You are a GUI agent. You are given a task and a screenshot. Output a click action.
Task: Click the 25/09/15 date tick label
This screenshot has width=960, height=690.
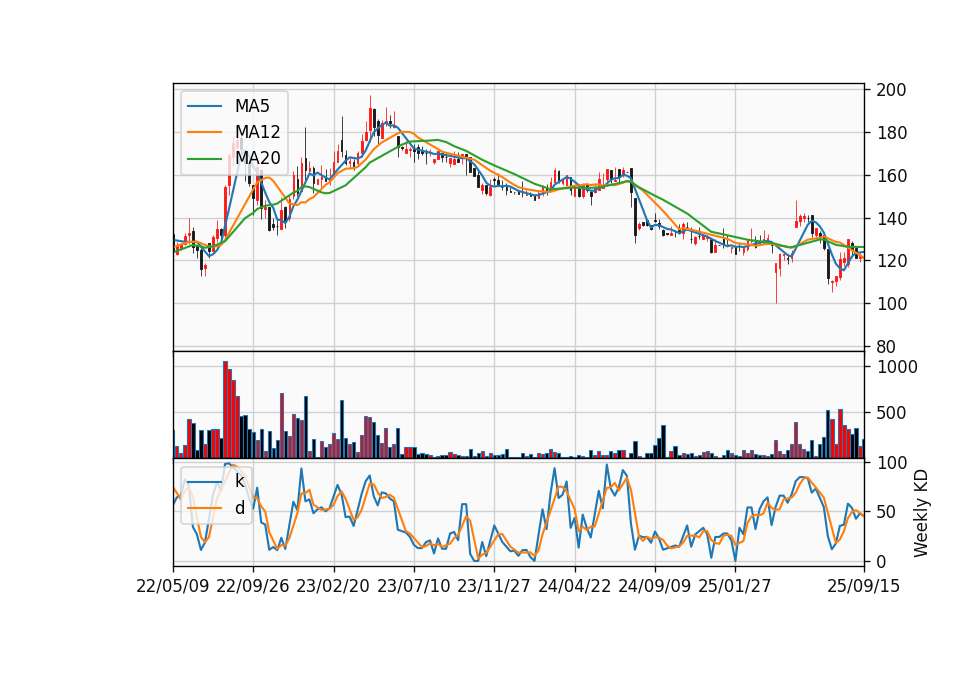863,586
